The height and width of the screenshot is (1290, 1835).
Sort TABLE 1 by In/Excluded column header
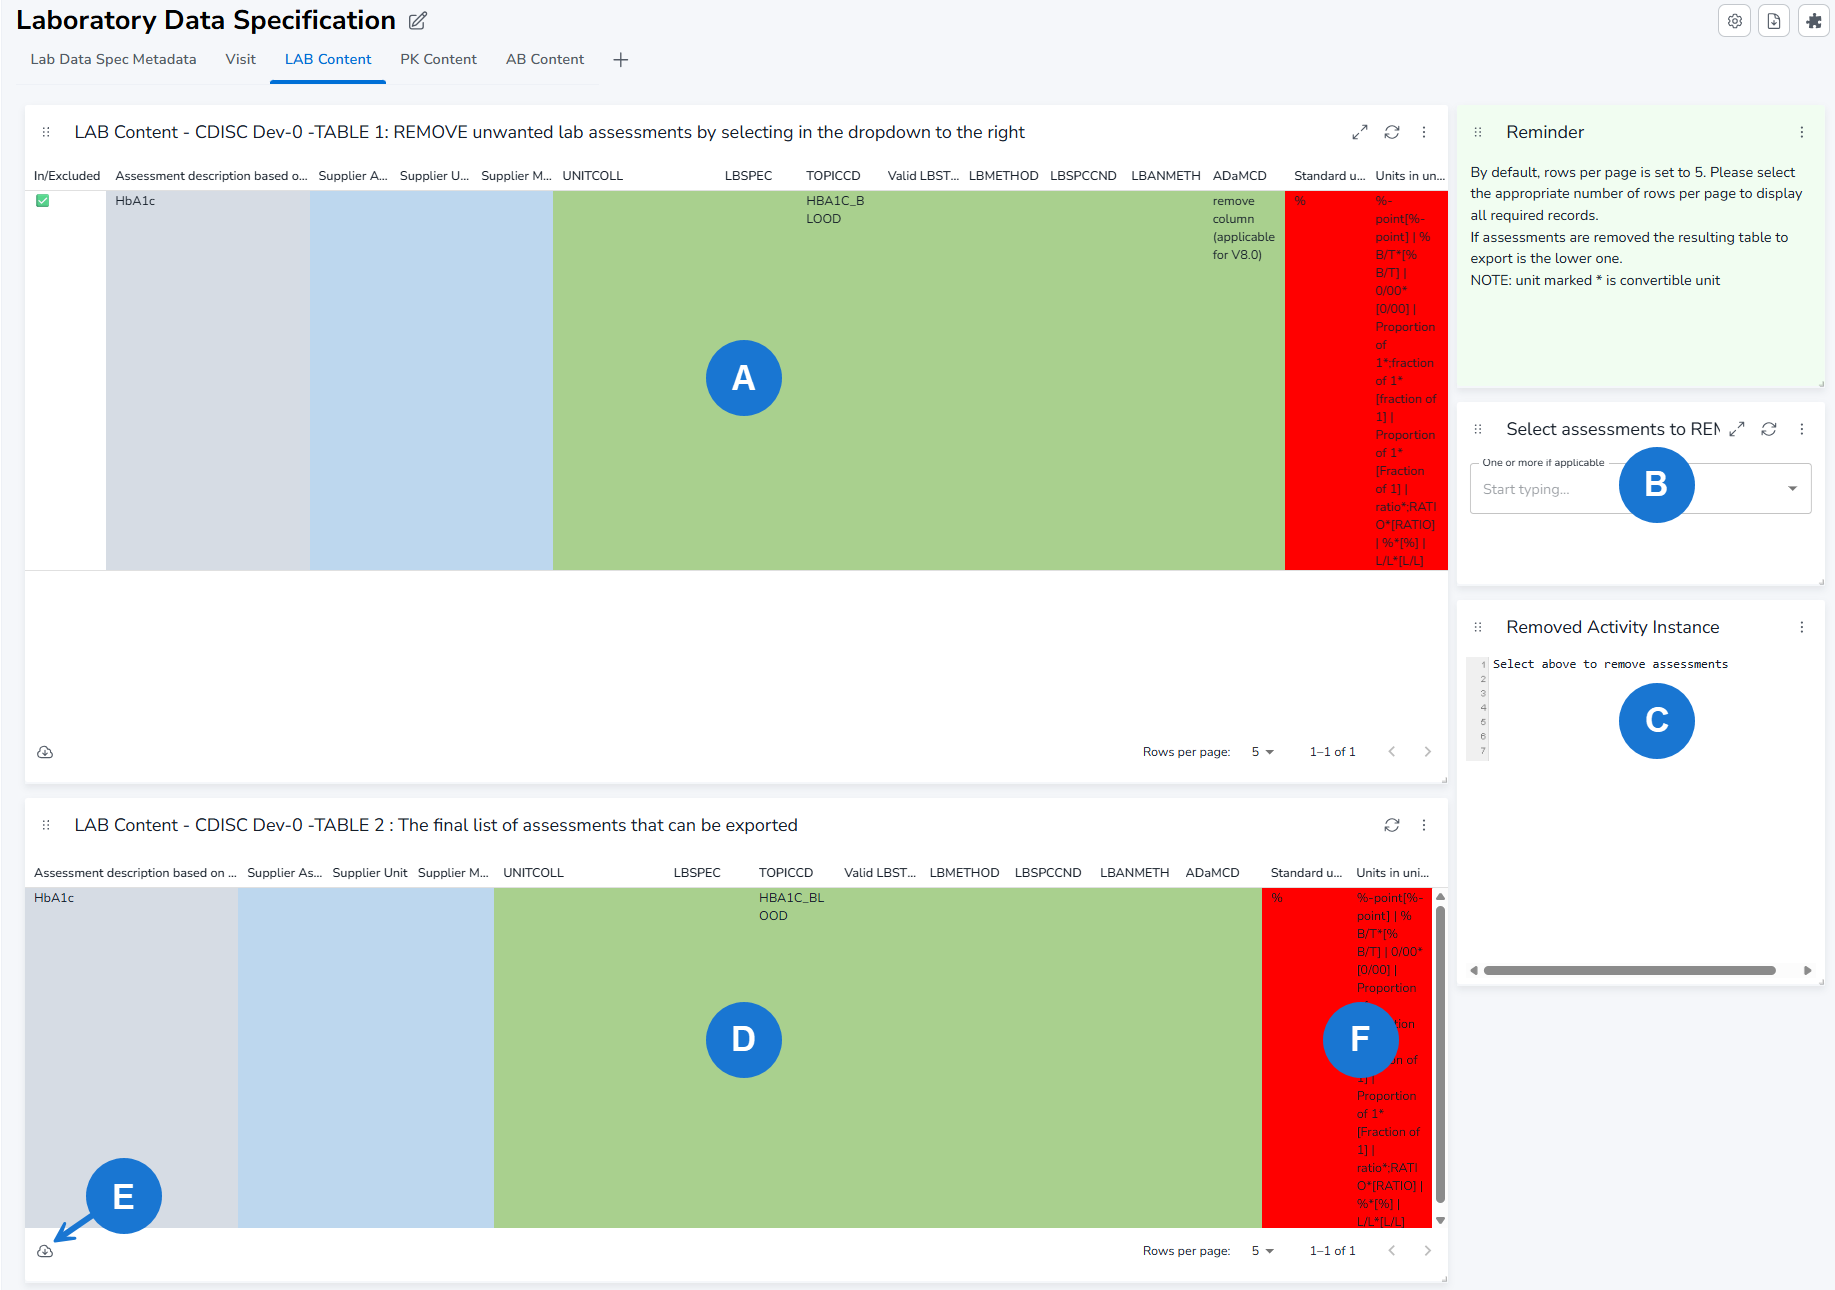point(67,176)
